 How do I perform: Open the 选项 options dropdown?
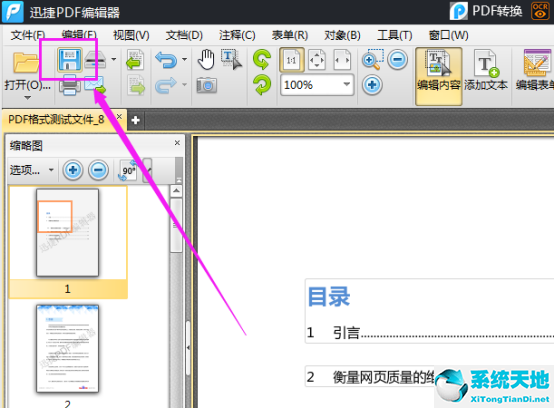[x=31, y=170]
